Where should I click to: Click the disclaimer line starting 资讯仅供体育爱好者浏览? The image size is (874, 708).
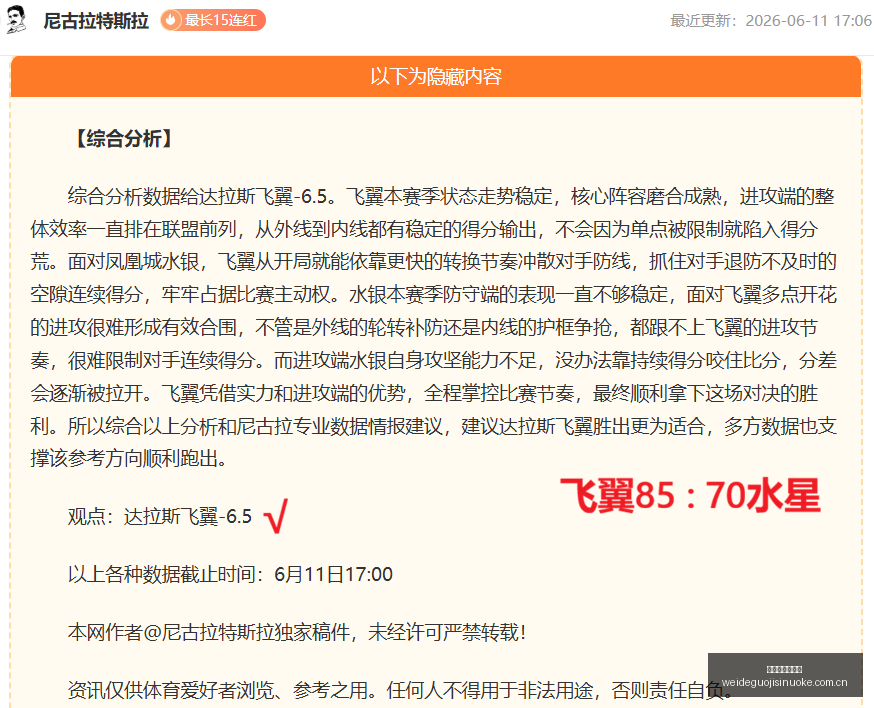[401, 690]
